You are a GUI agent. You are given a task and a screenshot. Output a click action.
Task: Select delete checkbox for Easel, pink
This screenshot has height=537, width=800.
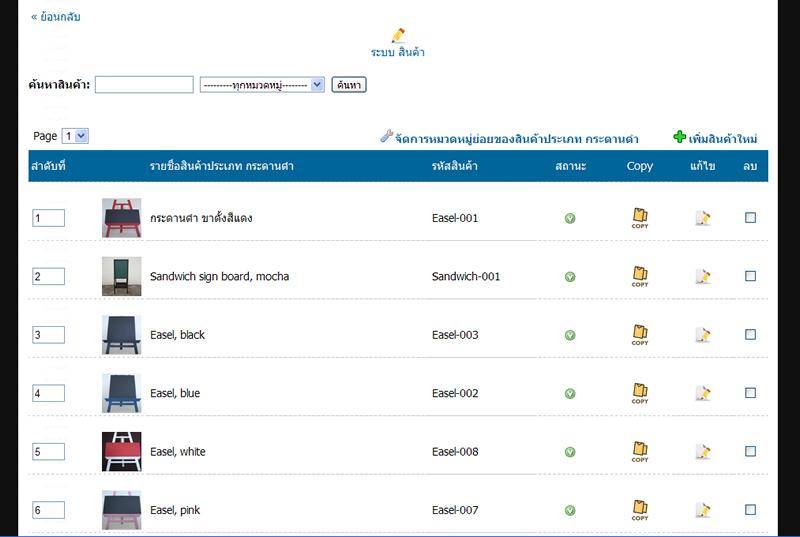(751, 510)
